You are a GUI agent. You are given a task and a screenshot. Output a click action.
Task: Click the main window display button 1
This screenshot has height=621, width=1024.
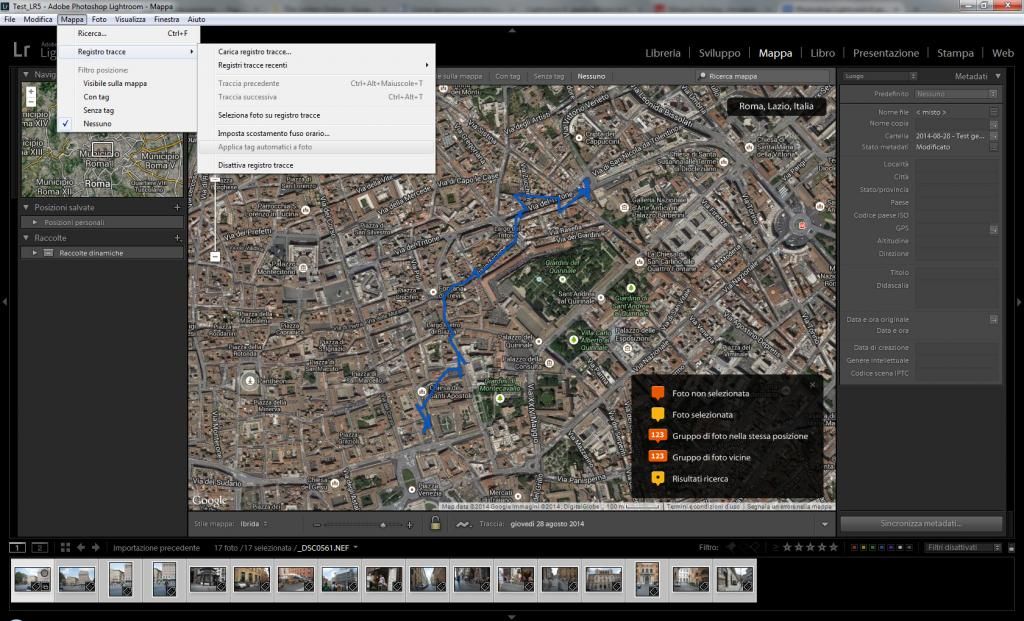[17, 547]
